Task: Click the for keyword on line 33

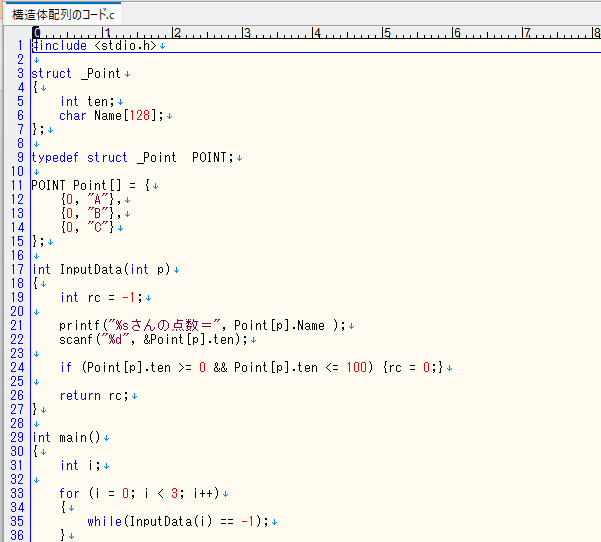Action: pyautogui.click(x=69, y=493)
